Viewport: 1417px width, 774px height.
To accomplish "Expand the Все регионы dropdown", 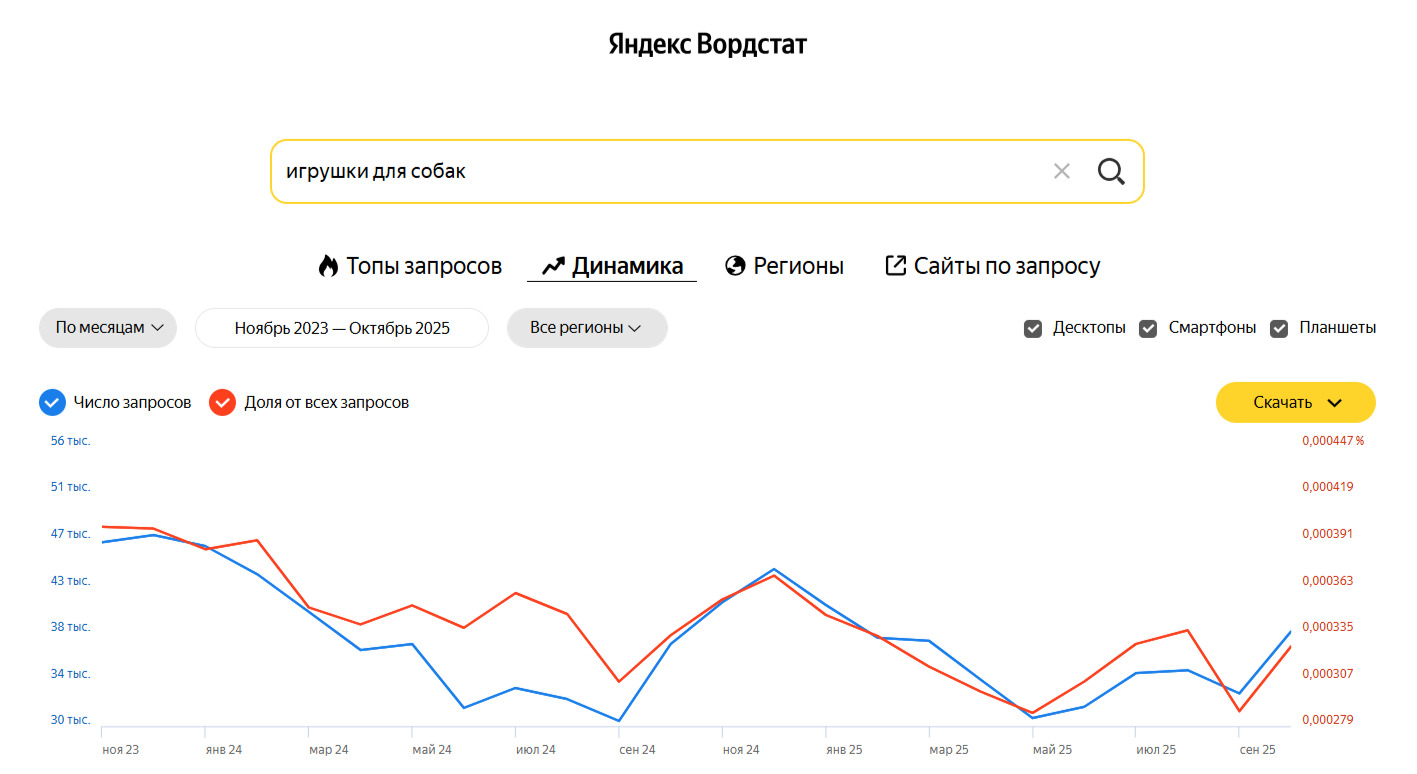I will click(586, 328).
